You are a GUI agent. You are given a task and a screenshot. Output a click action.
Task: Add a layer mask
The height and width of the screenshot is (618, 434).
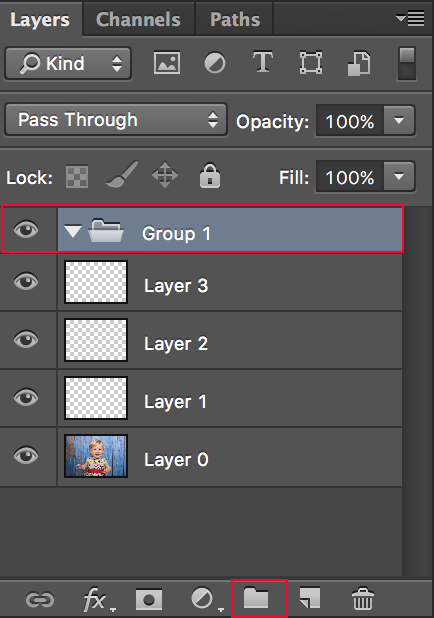point(149,599)
